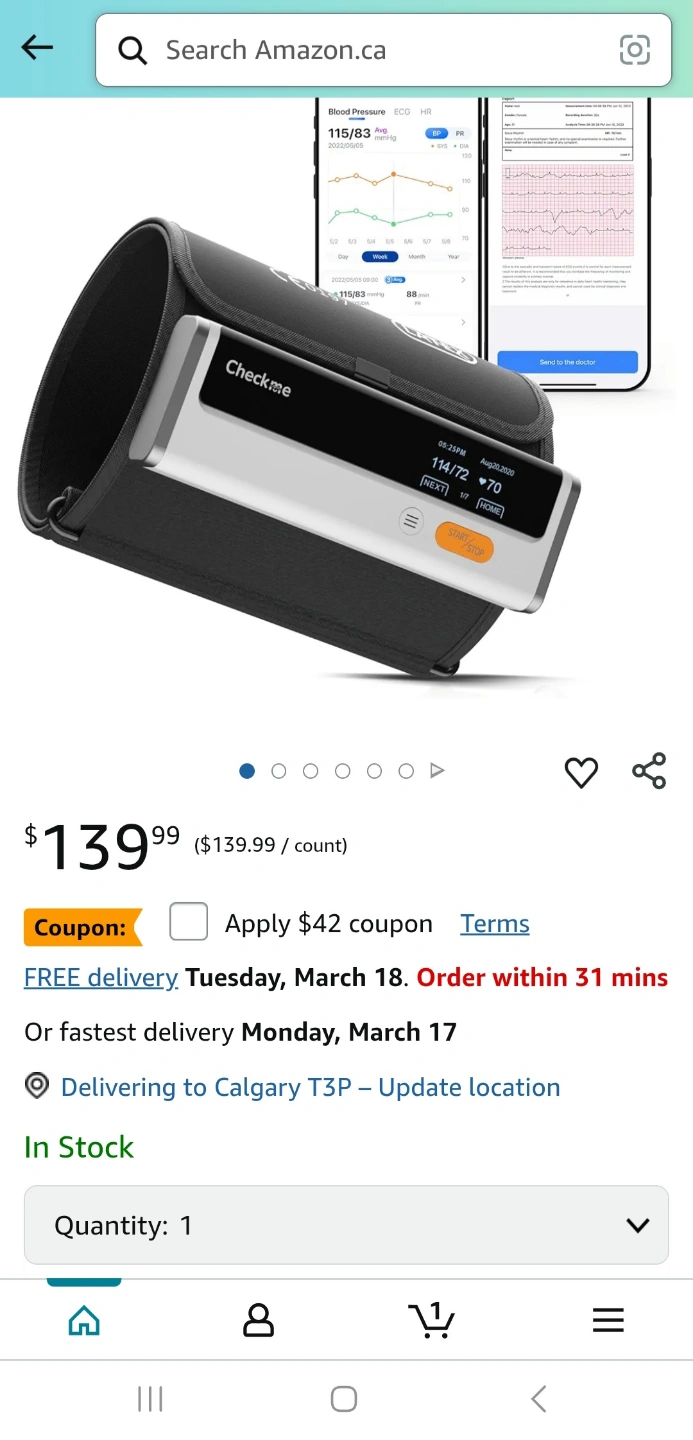Expand the Quantity dropdown
This screenshot has width=693, height=1440.
(x=346, y=1225)
